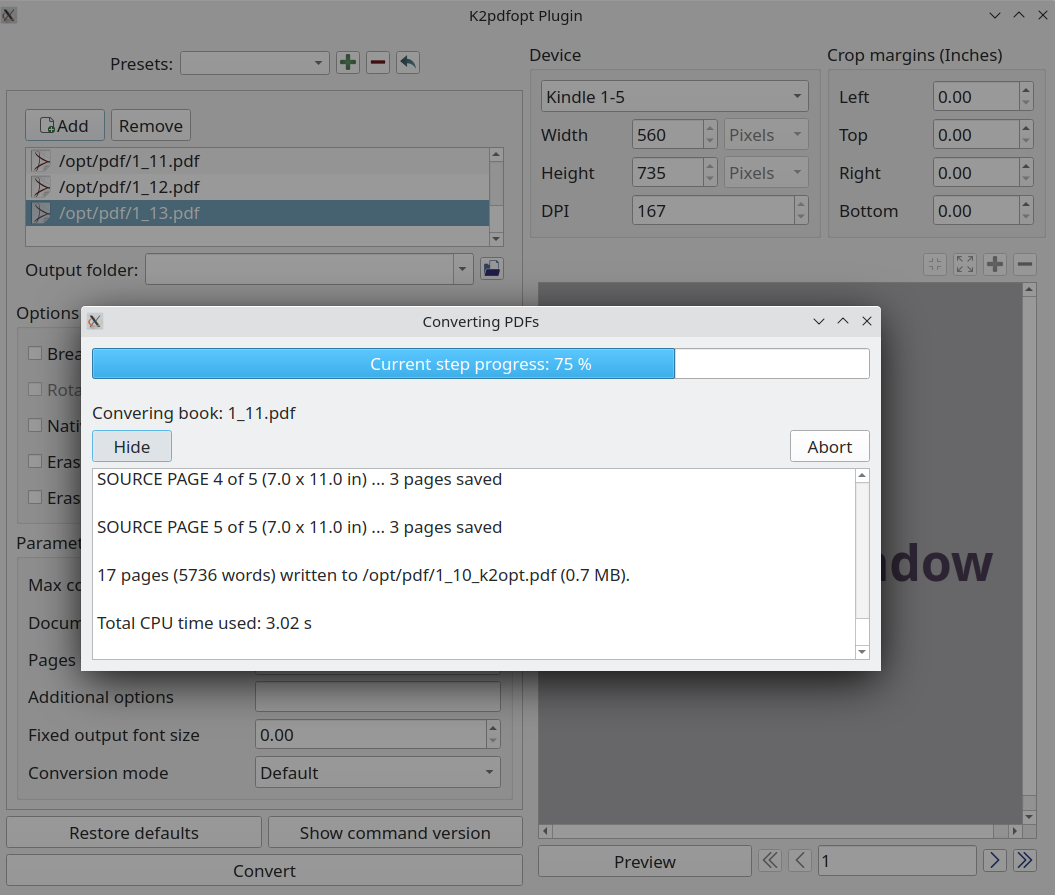Click the Additional options input field
This screenshot has height=895, width=1055.
[x=377, y=696]
